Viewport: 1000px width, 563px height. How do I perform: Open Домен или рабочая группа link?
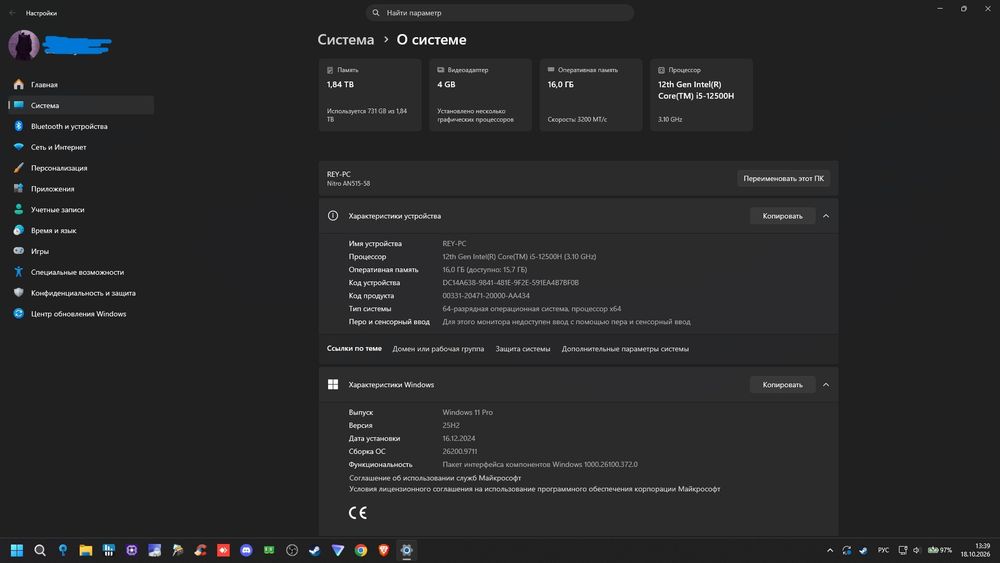[x=438, y=349]
